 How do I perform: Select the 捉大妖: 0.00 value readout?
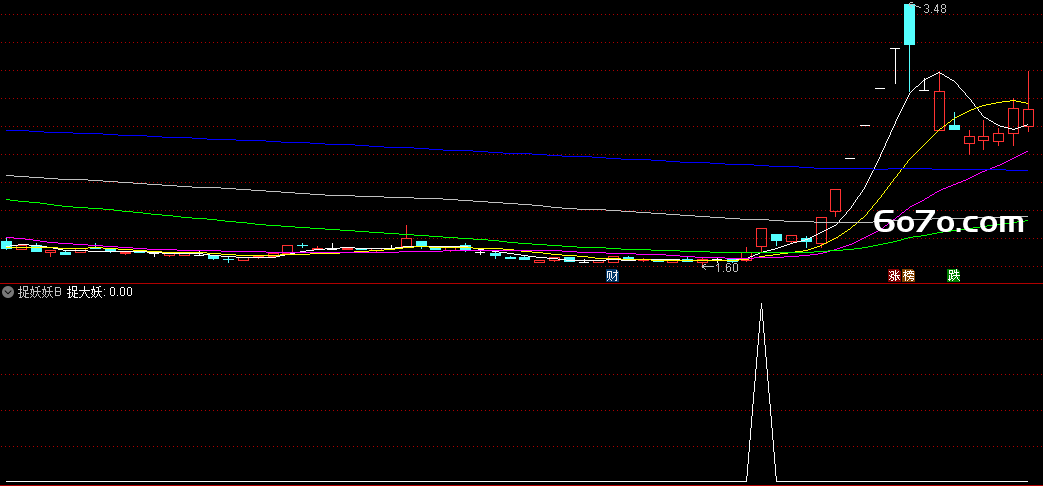click(100, 292)
